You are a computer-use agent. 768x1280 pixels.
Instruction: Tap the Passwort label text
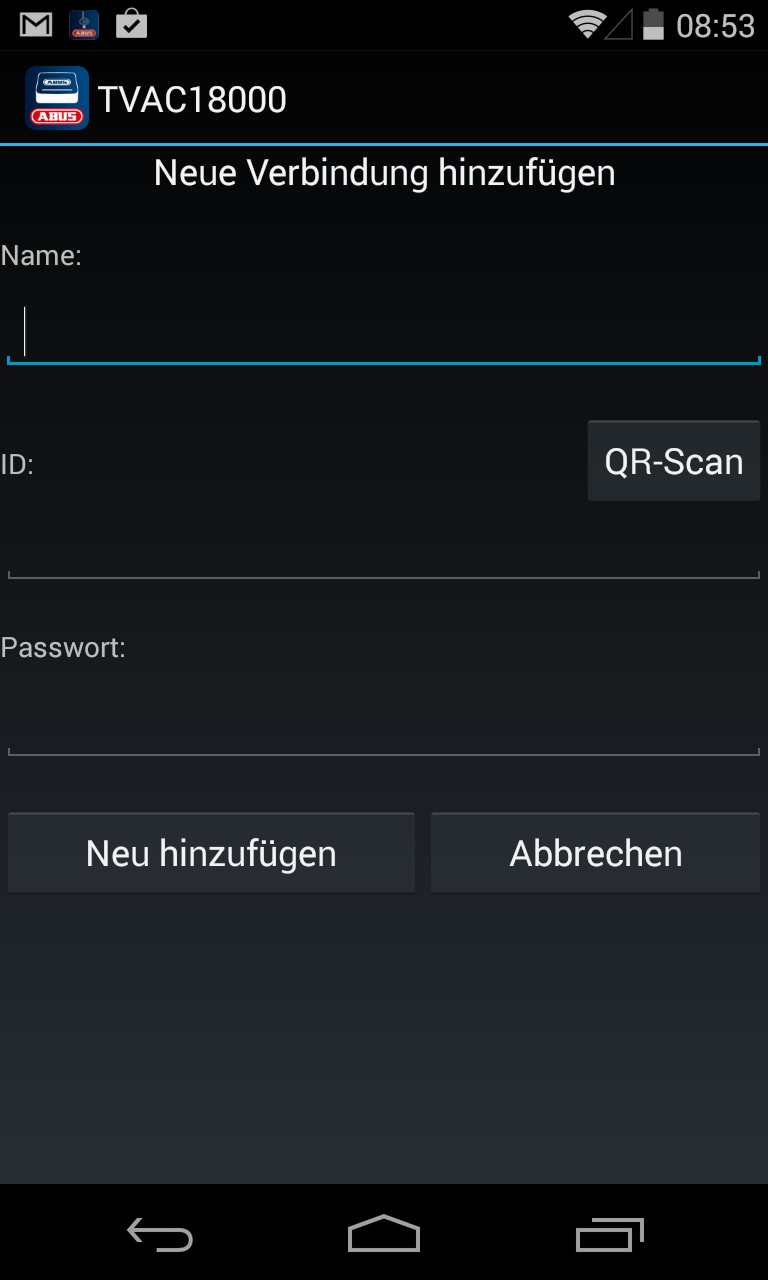63,647
